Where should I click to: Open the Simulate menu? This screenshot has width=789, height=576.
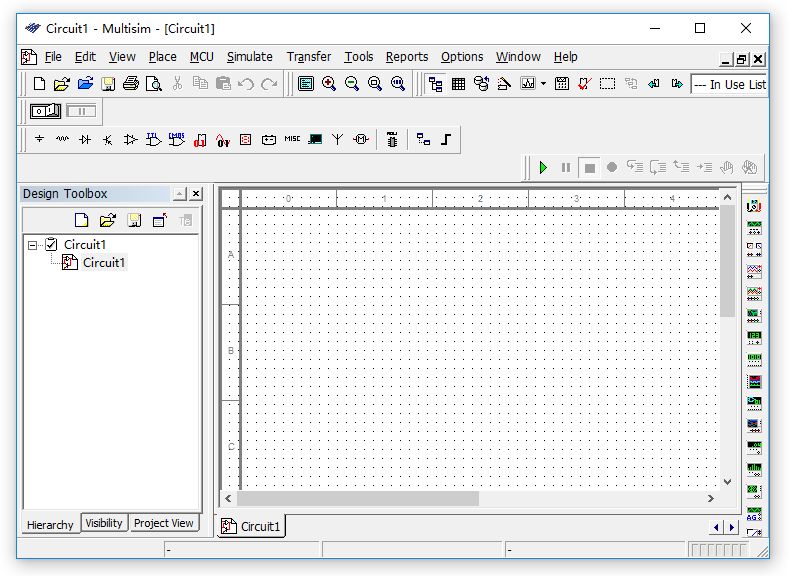click(250, 57)
